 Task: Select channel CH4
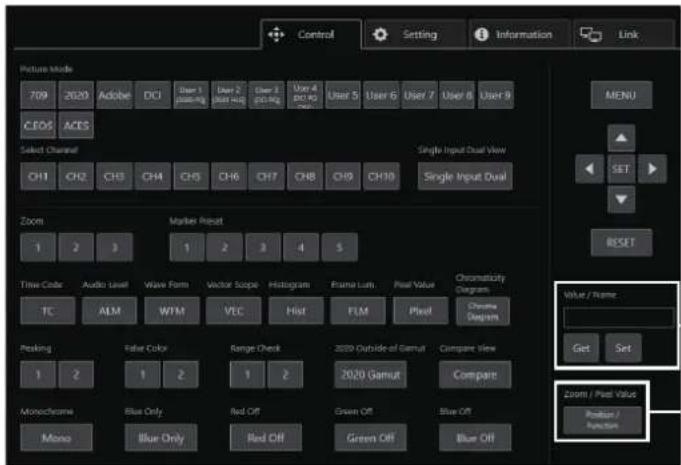(x=152, y=176)
